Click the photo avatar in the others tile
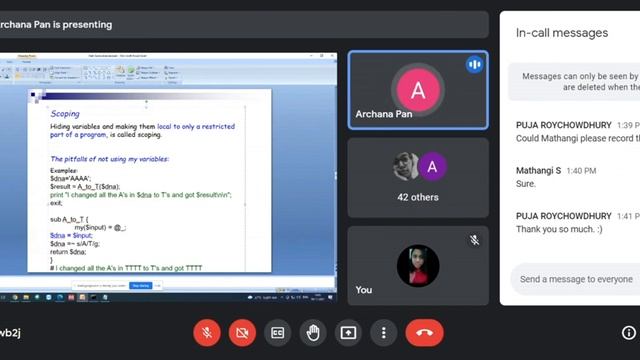Viewport: 640px width, 360px height. click(x=406, y=166)
